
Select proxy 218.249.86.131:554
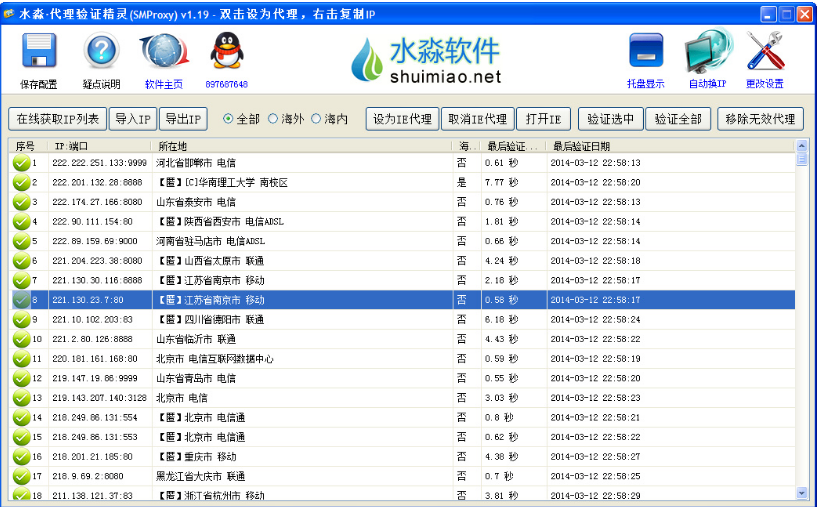[95, 417]
